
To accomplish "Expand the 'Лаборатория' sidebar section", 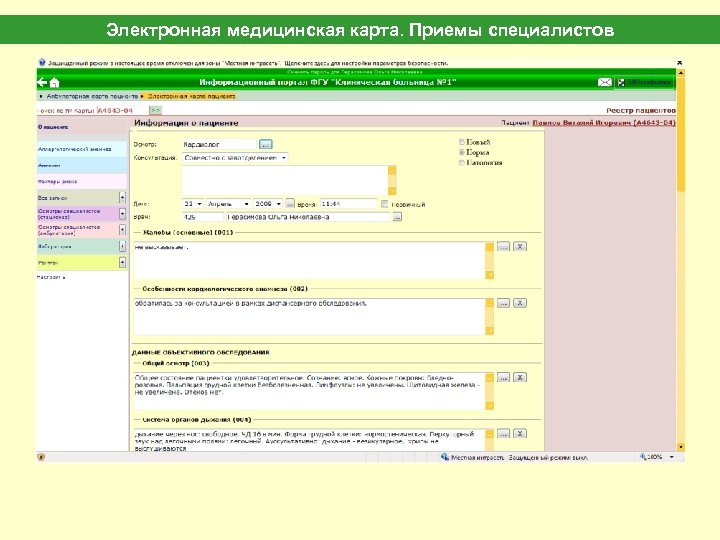I will 122,246.
